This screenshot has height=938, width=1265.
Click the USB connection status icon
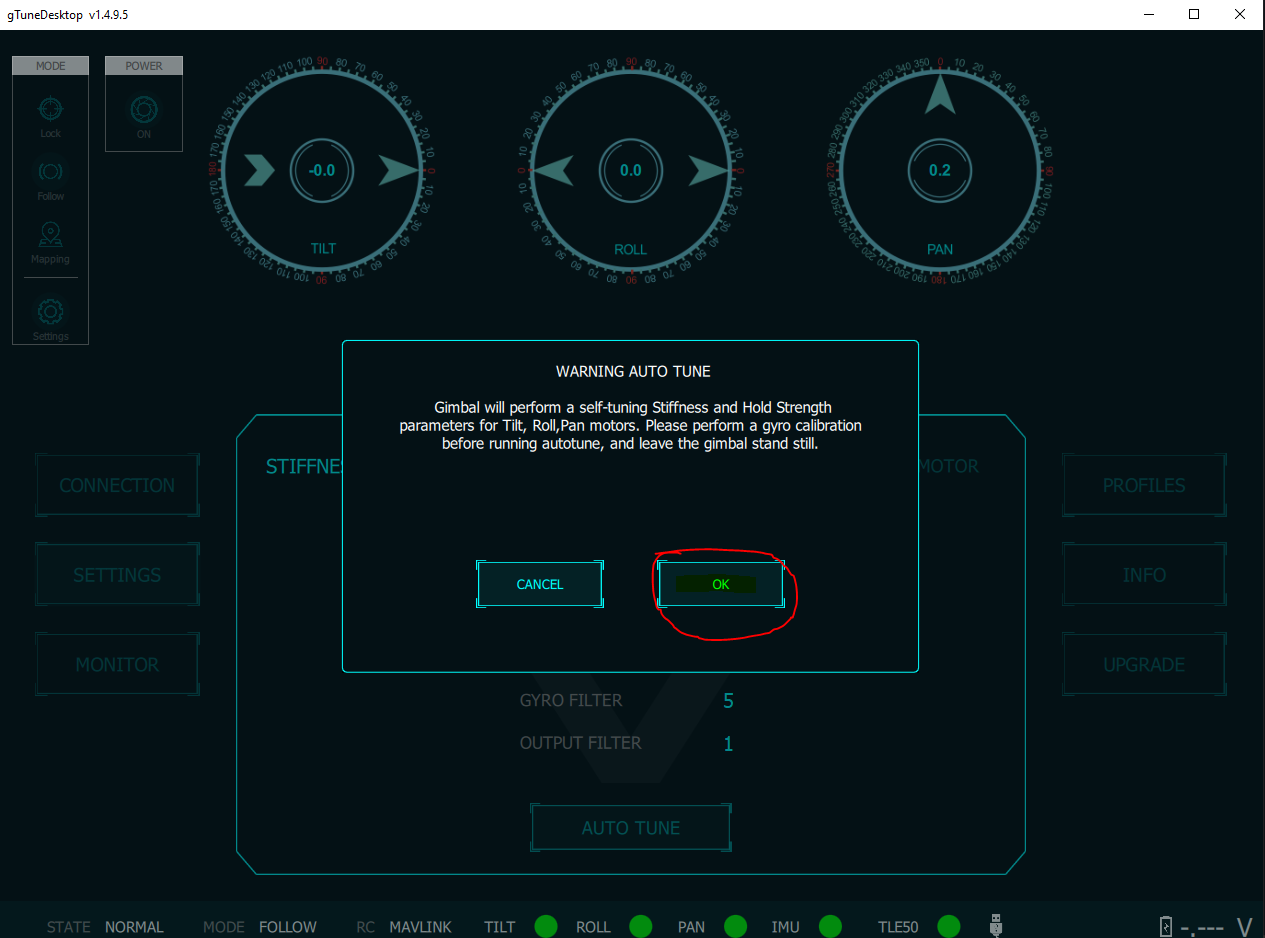996,925
